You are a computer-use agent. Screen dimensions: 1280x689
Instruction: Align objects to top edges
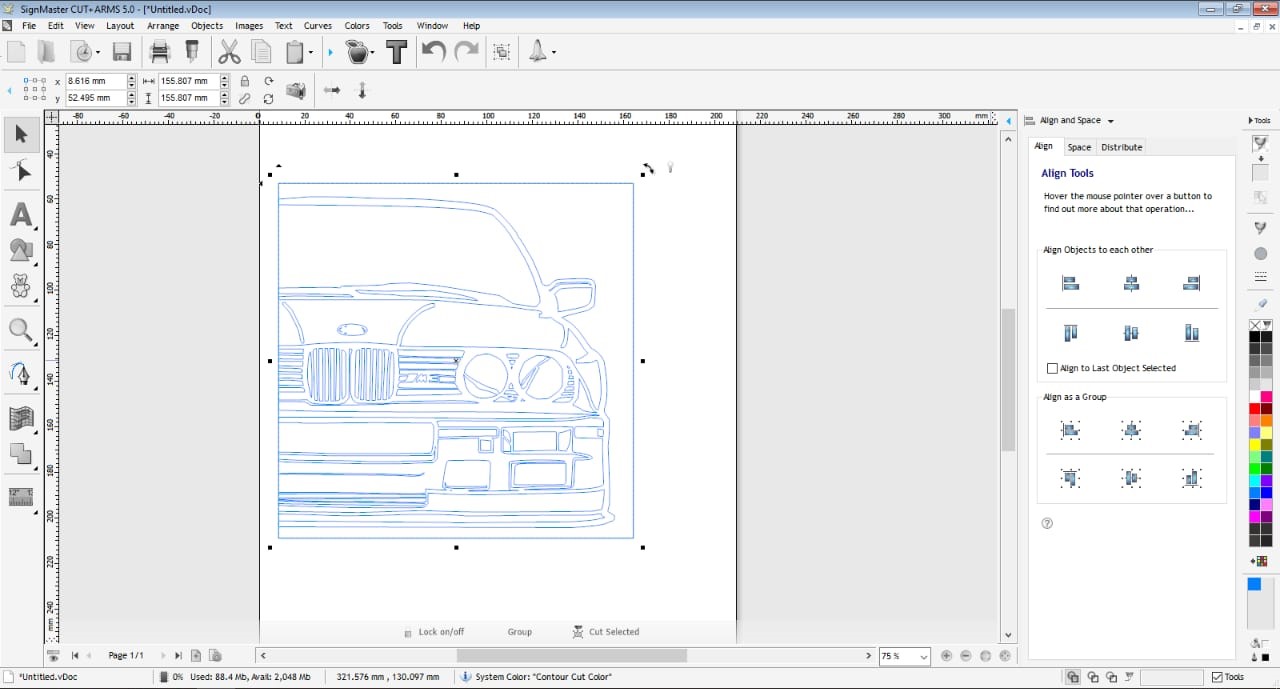[1071, 333]
